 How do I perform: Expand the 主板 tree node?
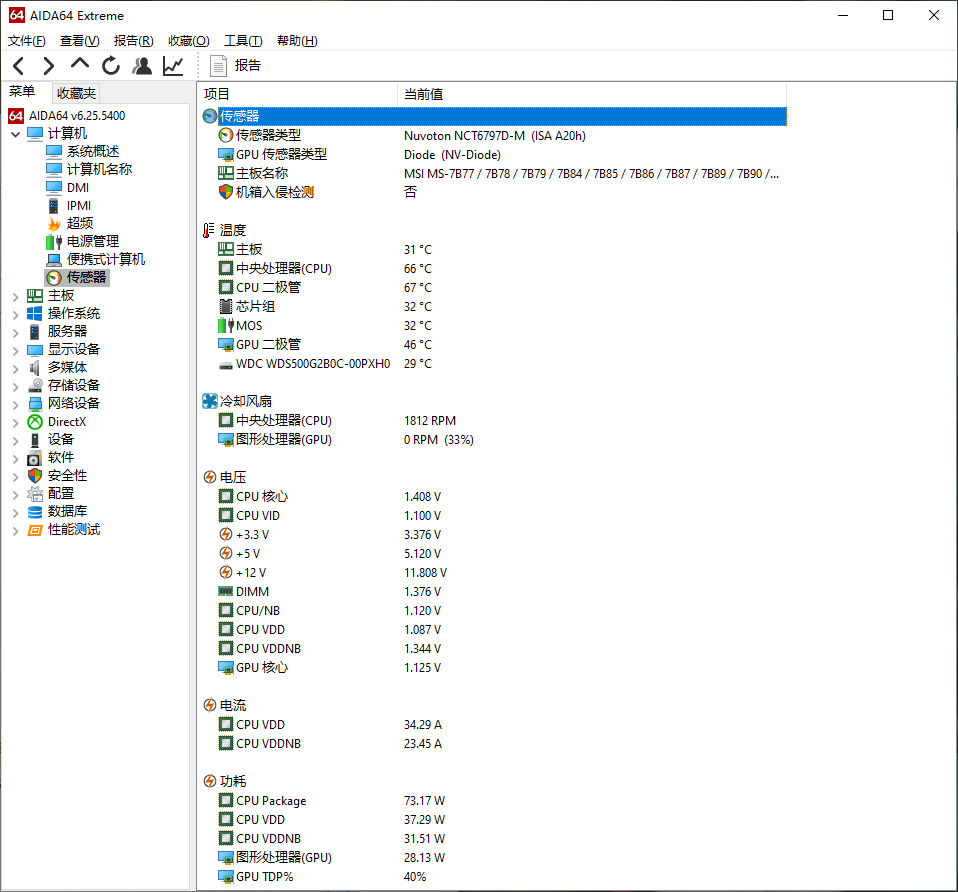[x=15, y=296]
